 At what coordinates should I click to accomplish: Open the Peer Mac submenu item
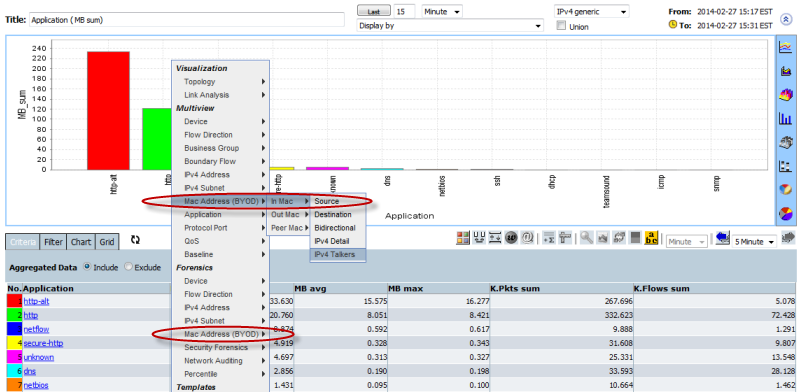(289, 228)
